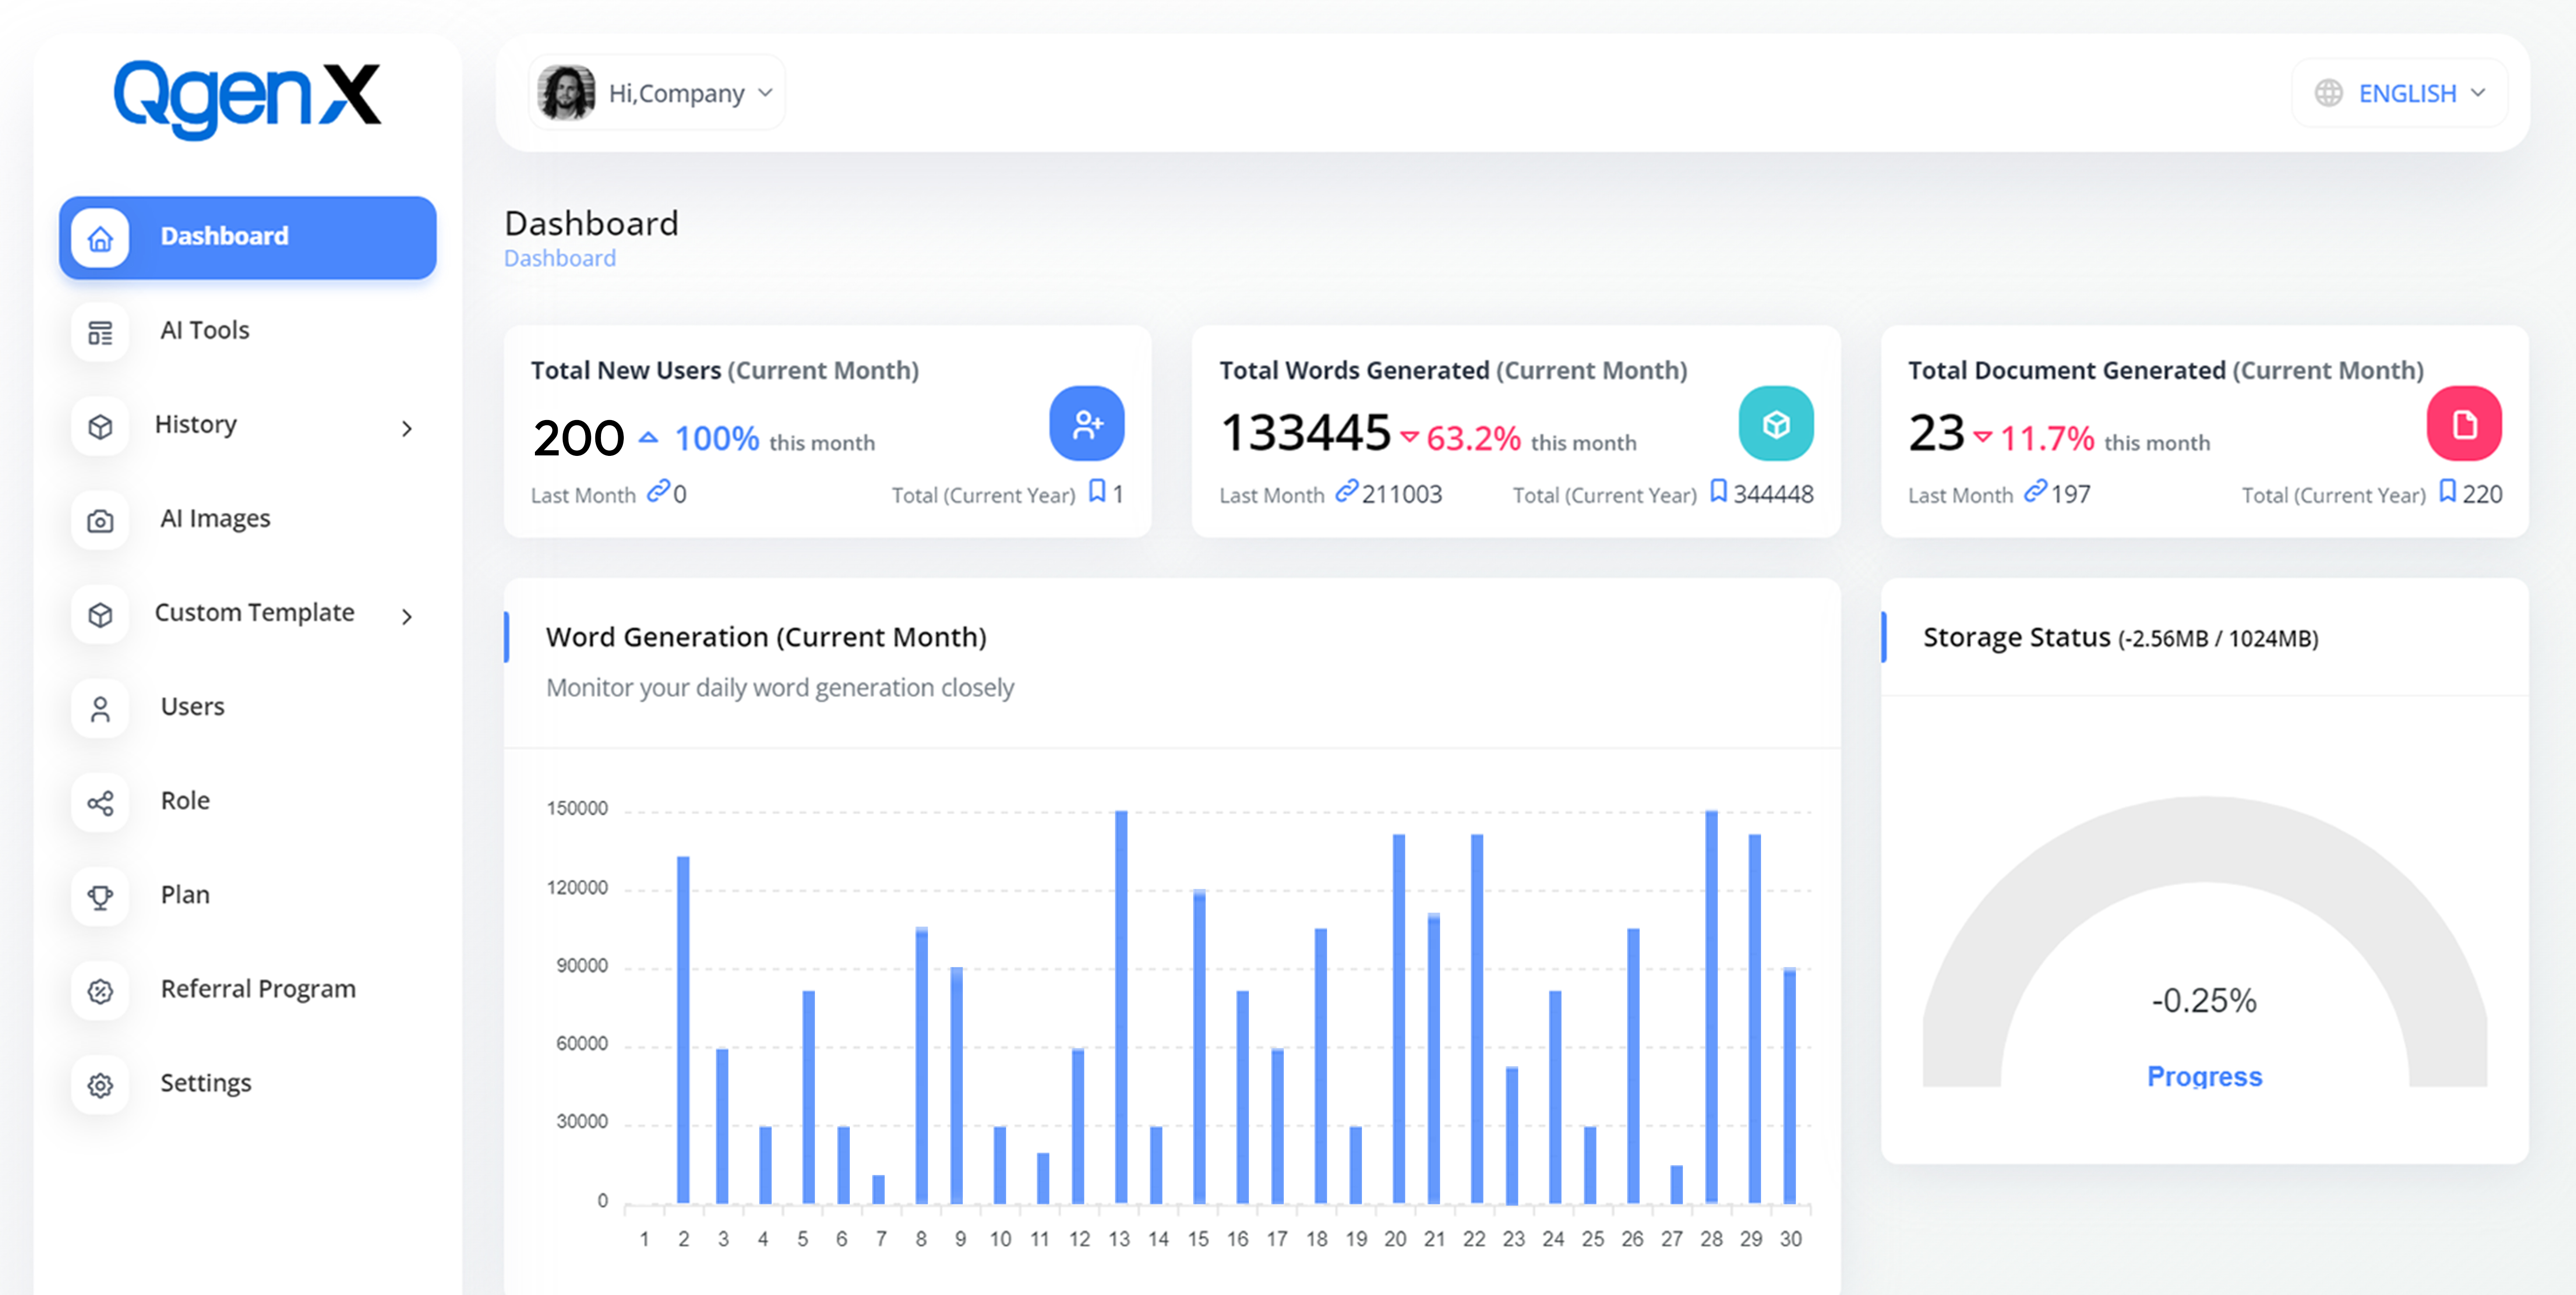
Task: Click the Referral Program badge icon
Action: 100,991
